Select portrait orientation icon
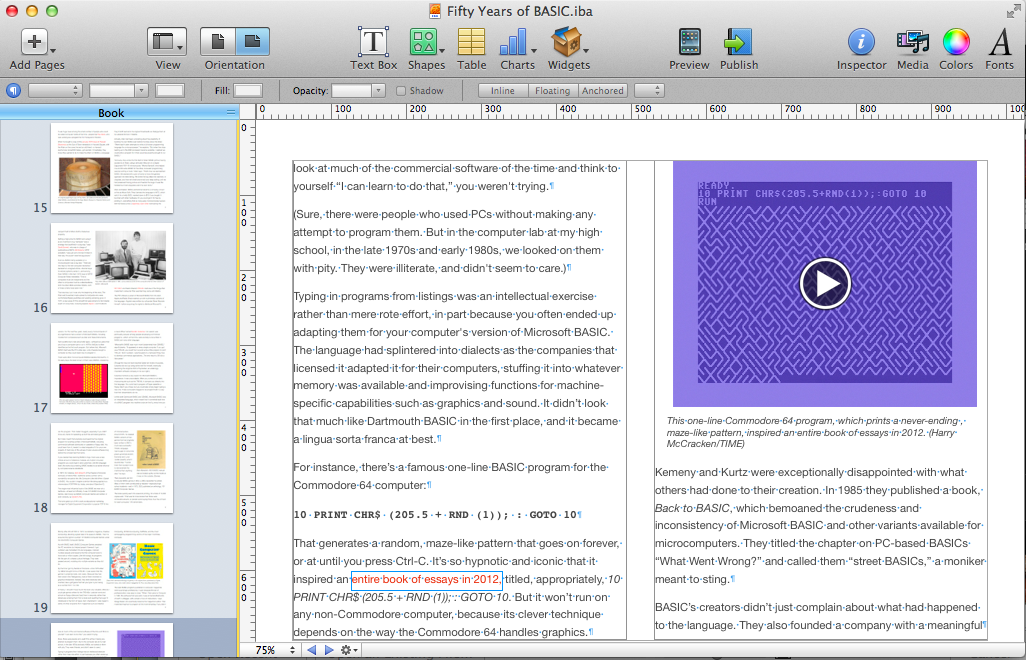The height and width of the screenshot is (660, 1026). click(x=217, y=43)
